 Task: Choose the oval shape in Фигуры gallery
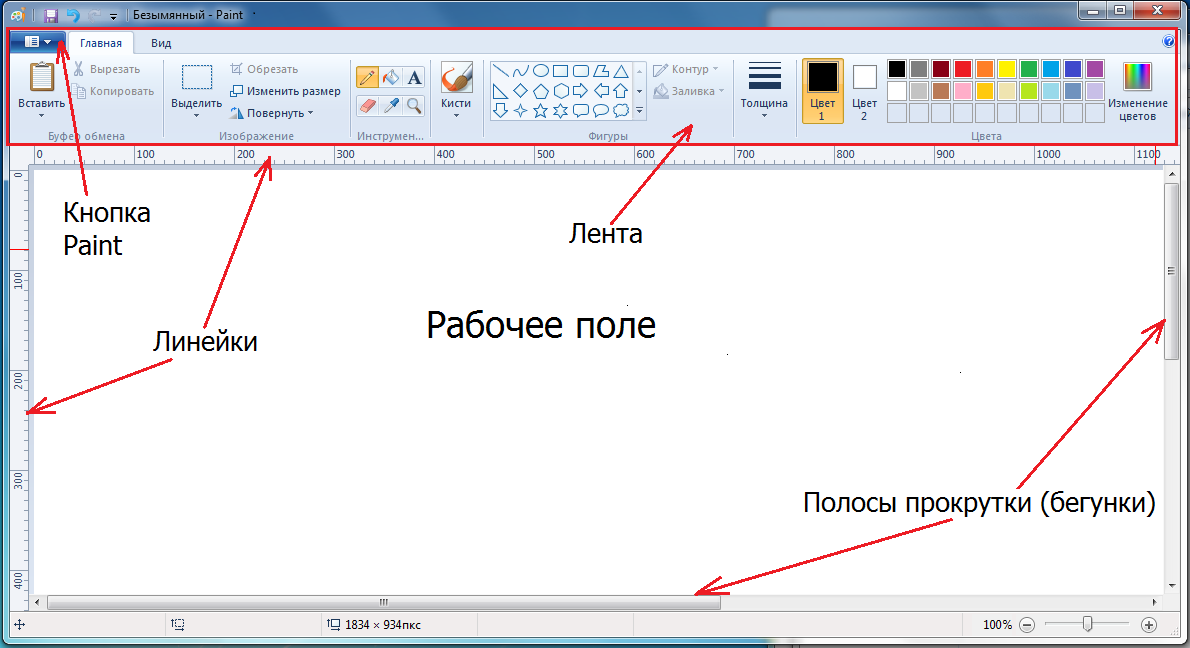tap(540, 71)
